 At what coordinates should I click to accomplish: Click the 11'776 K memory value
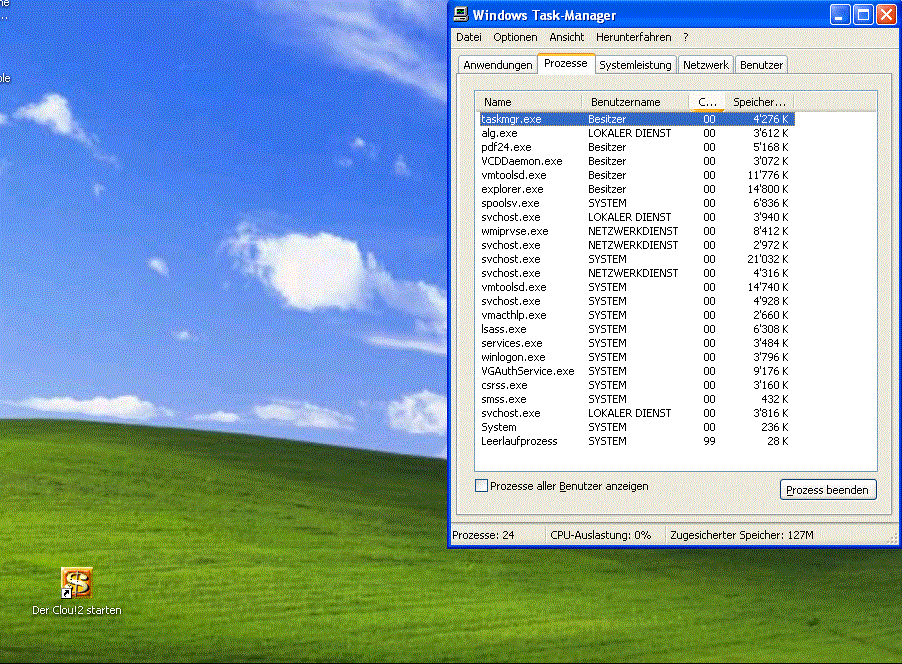(768, 175)
